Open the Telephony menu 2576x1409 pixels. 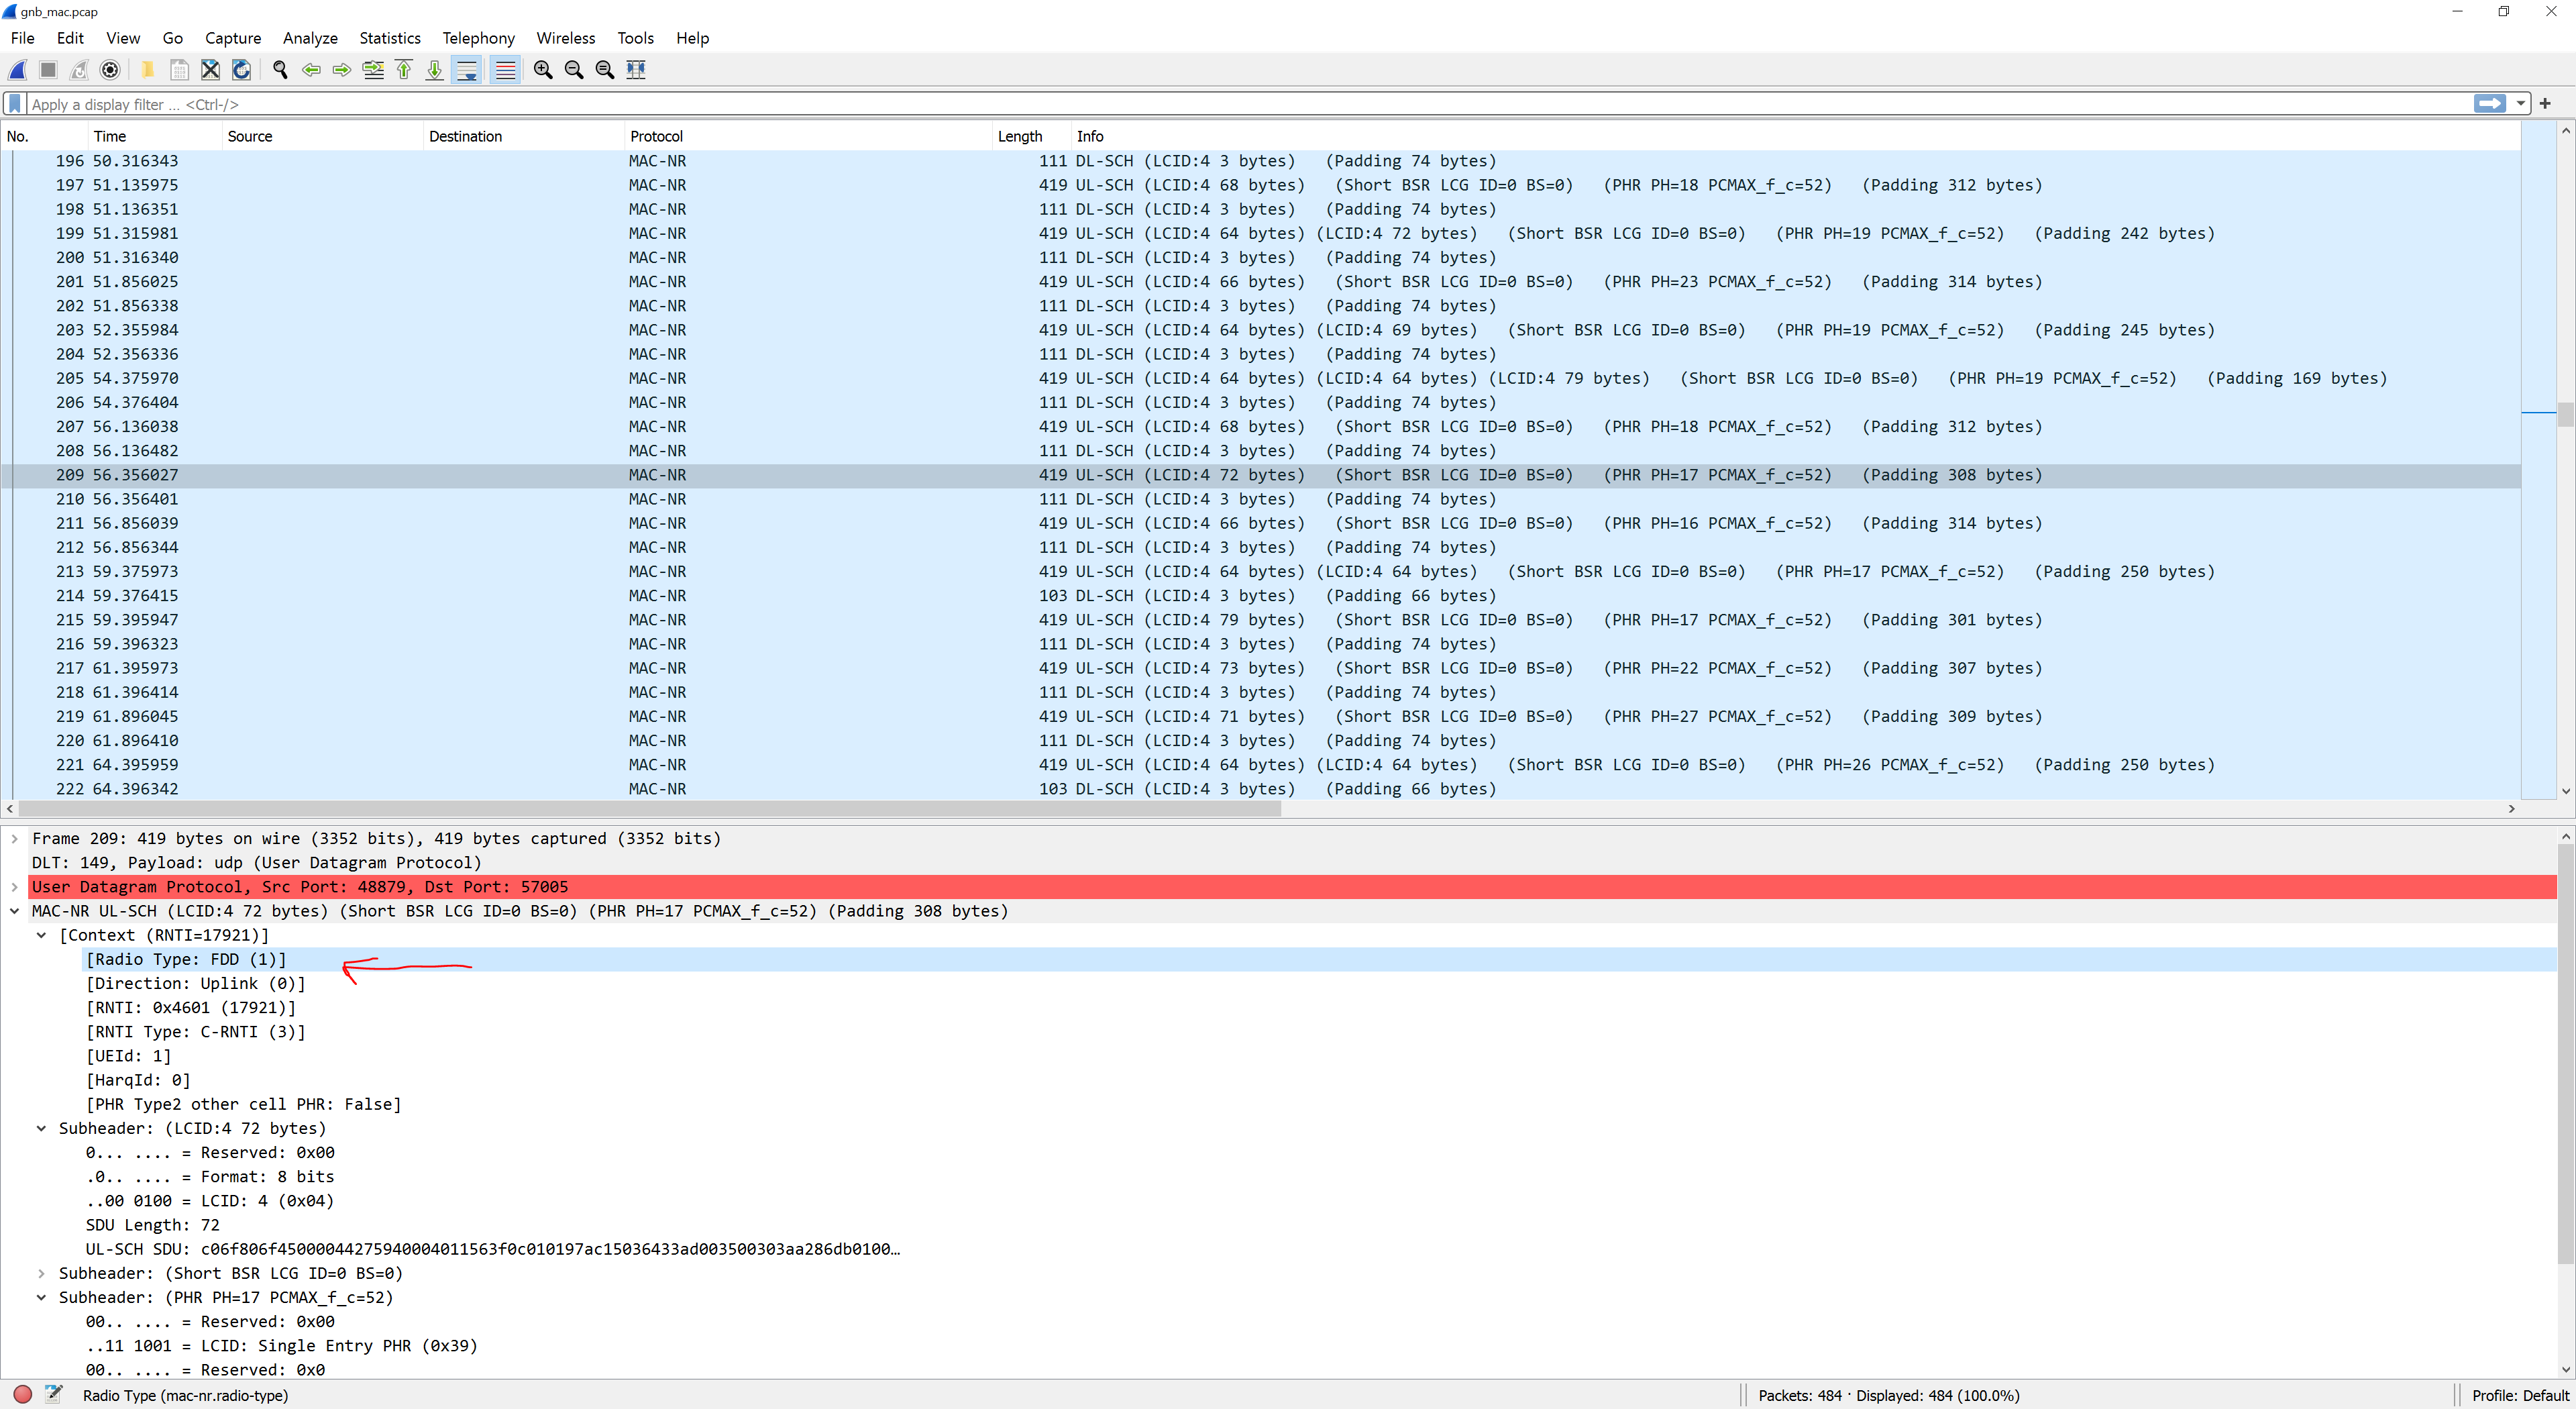(x=478, y=38)
